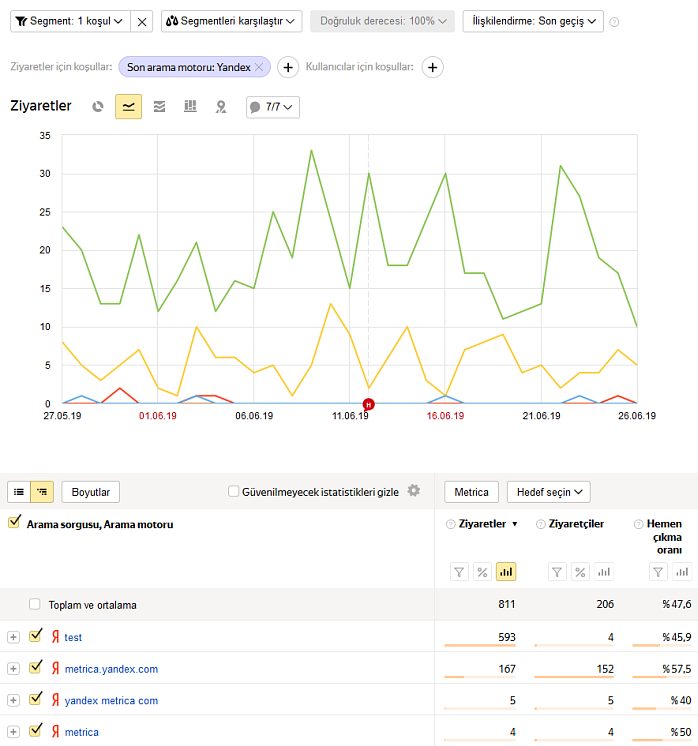The height and width of the screenshot is (746, 698).
Task: Click the %47,6 bounce rate total
Action: 677,604
